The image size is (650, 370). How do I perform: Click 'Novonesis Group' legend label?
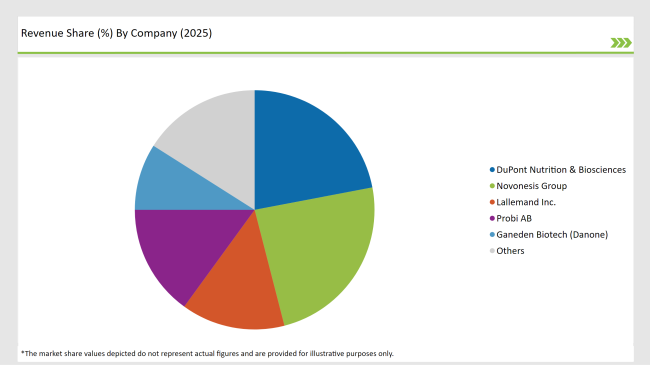531,186
